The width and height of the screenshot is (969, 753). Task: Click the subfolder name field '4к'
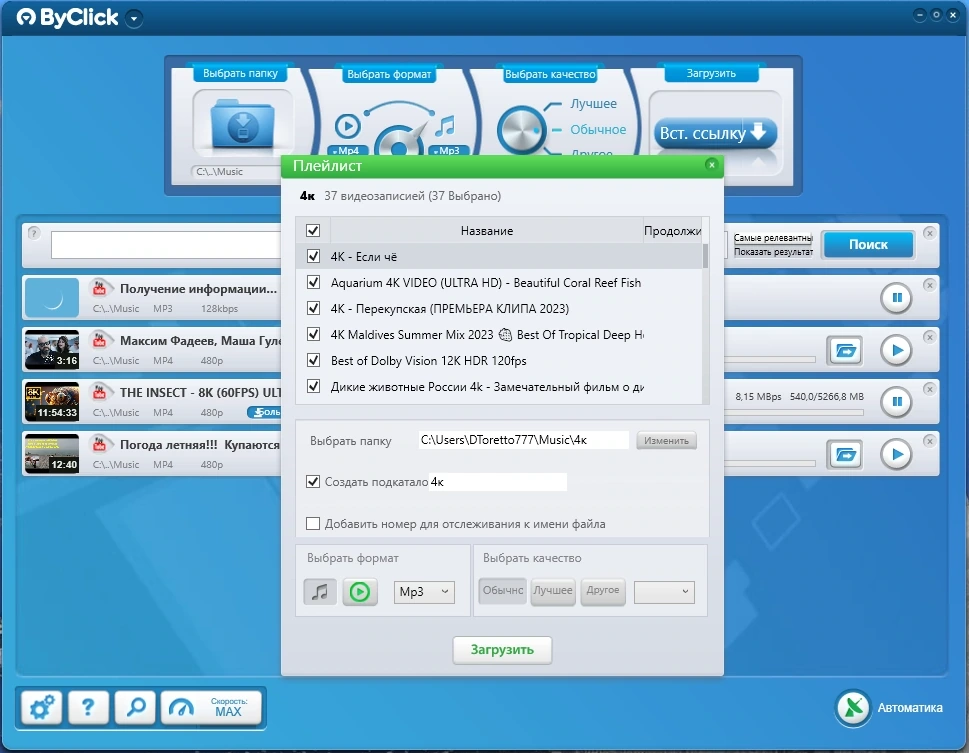click(x=498, y=482)
